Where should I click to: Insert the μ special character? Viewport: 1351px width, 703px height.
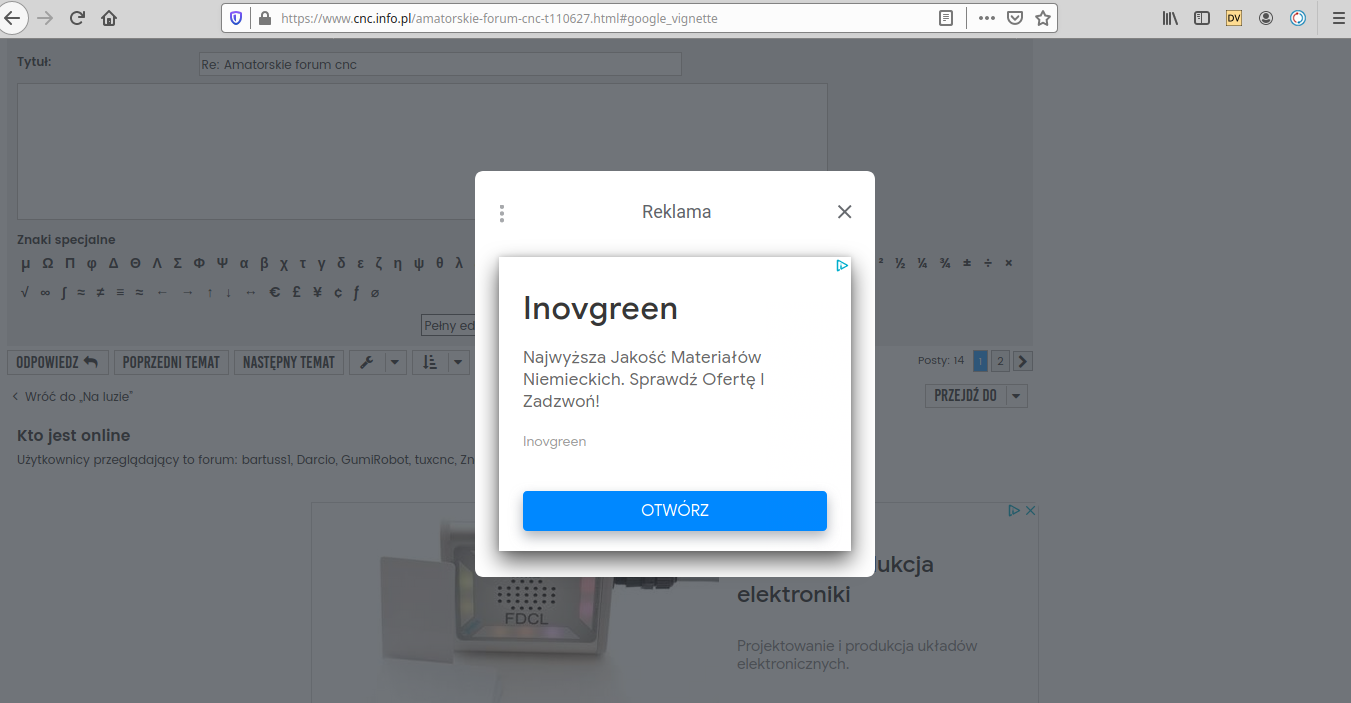(x=25, y=264)
